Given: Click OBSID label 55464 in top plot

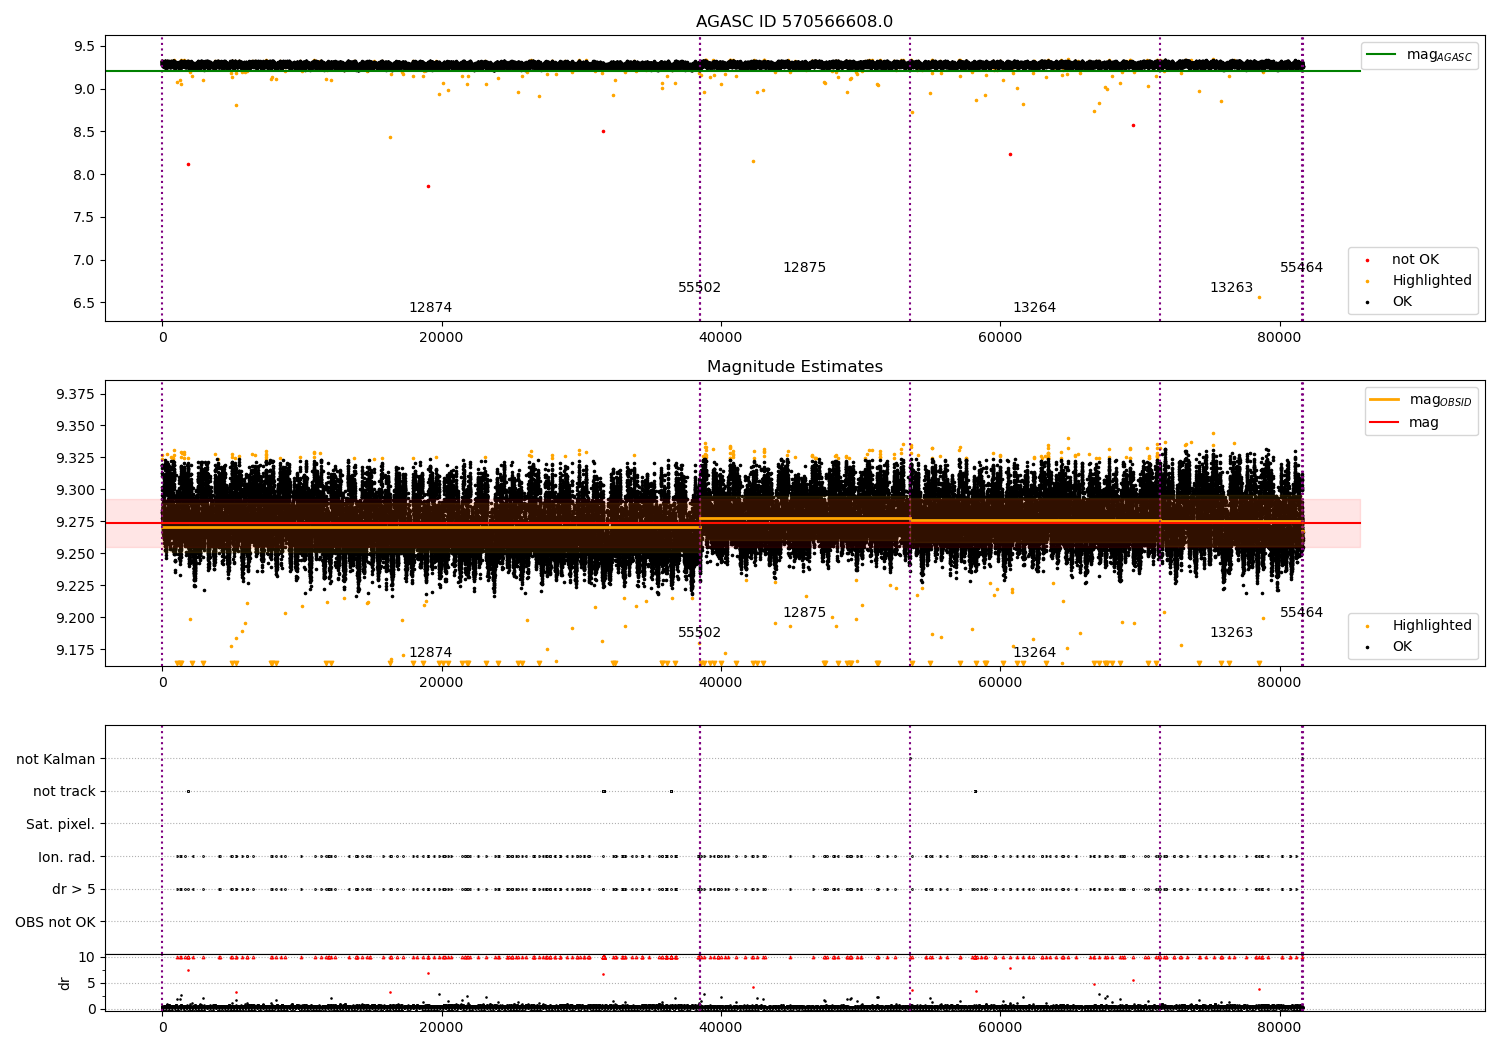Looking at the screenshot, I should pos(1301,267).
